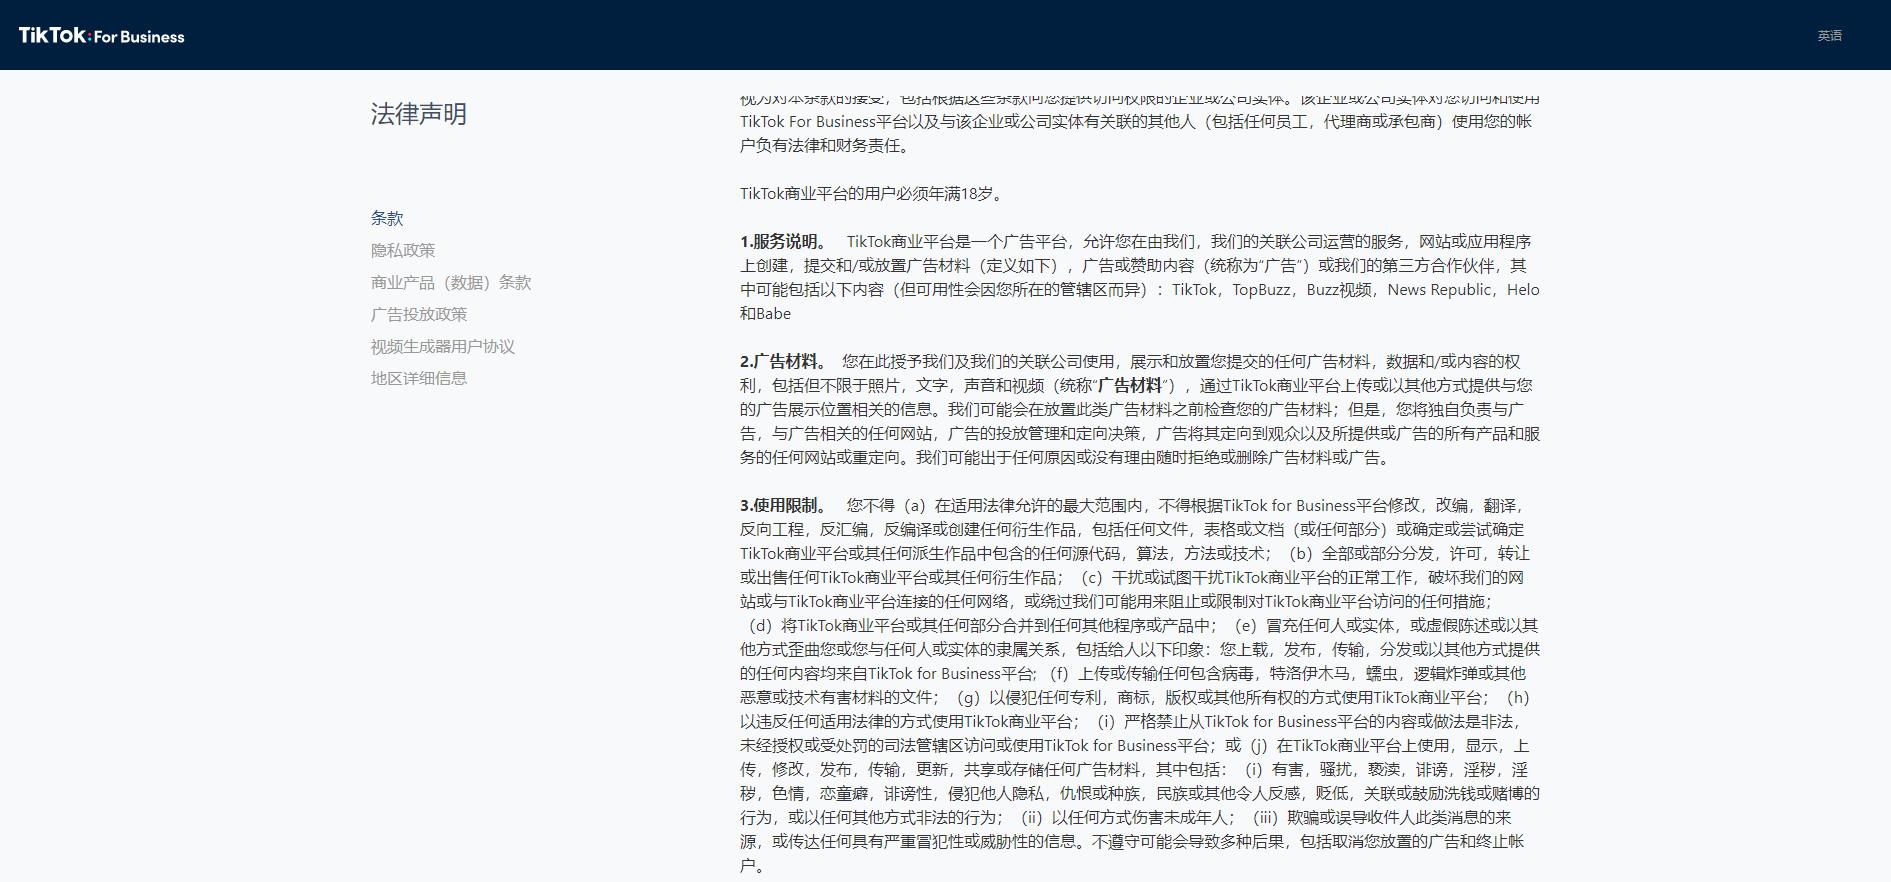Click the bold quoted term 广告材料
Screen dimensions: 1891x882
1130,385
